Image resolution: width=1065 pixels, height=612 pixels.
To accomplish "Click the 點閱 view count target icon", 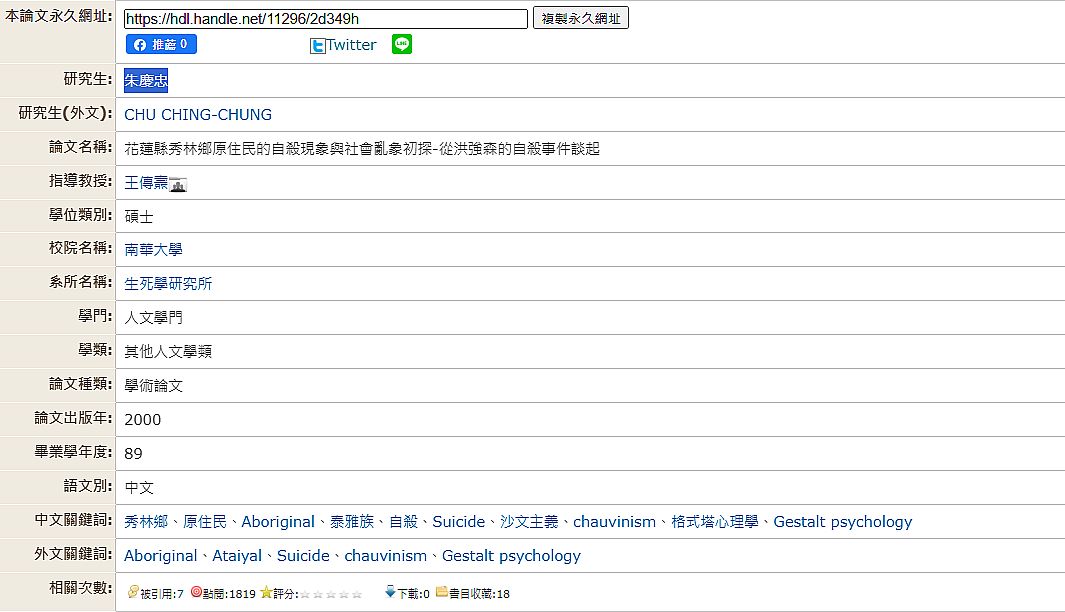I will point(197,593).
